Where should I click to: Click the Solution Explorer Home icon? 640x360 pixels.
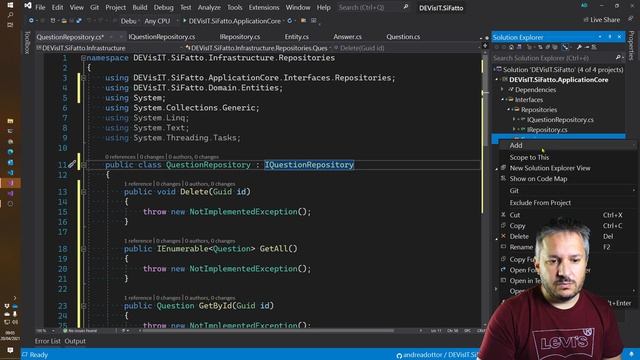pos(511,47)
